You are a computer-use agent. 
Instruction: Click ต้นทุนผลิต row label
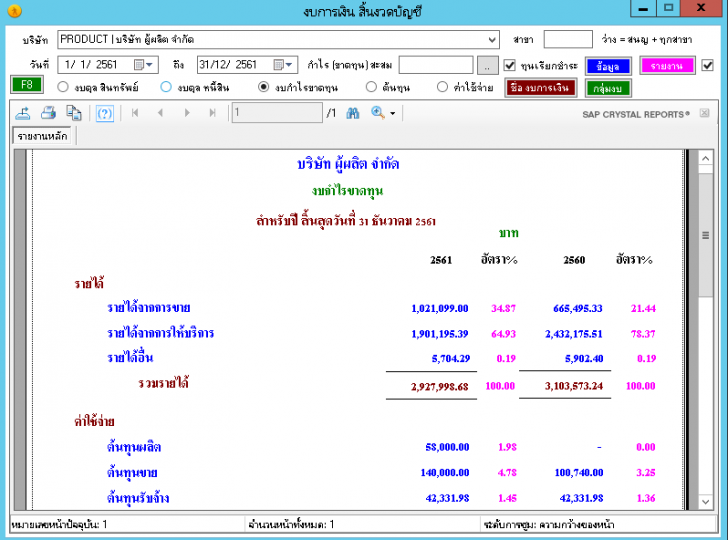pyautogui.click(x=134, y=447)
